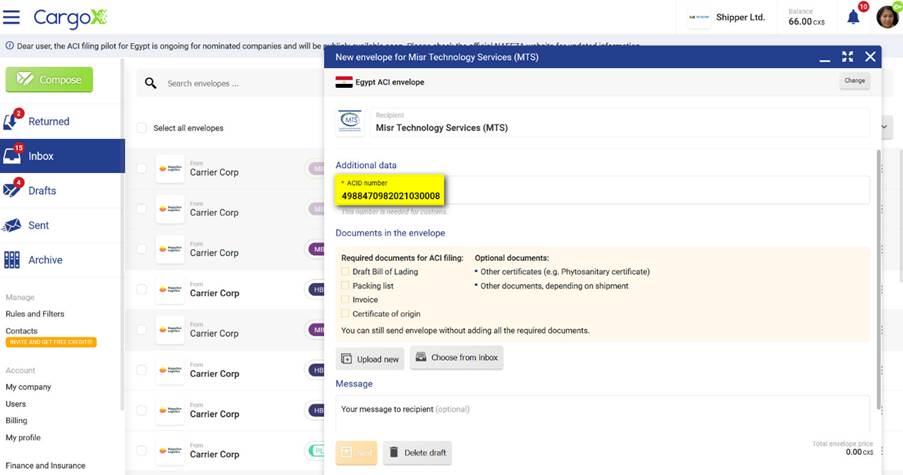Open the last Carrier Corp envelope row

pos(225,451)
